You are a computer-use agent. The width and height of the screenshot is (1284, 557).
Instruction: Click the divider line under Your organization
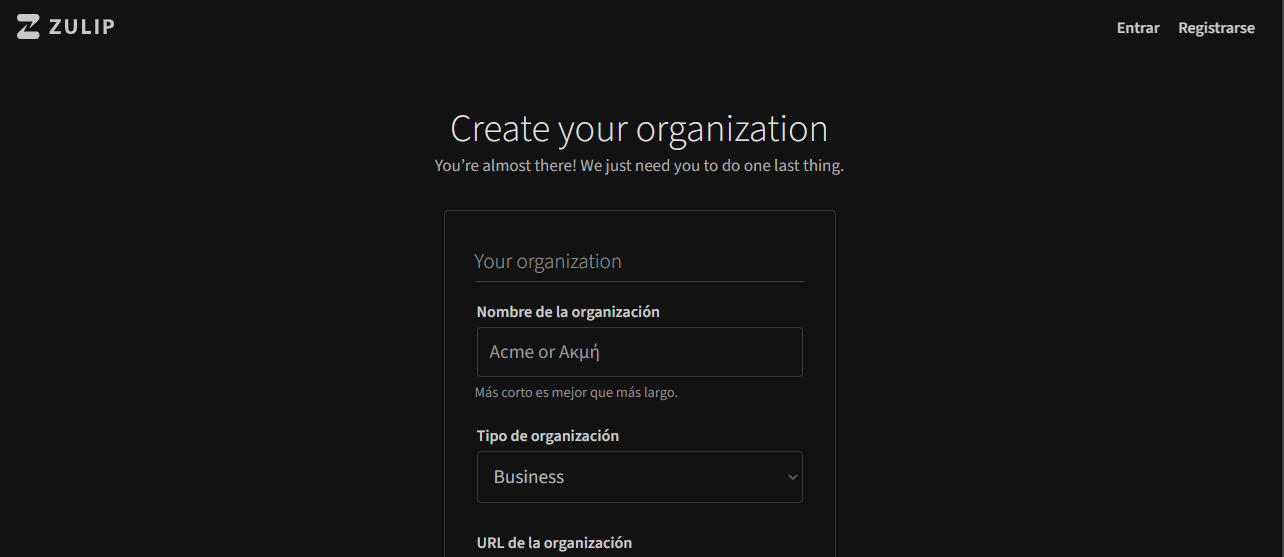click(x=639, y=281)
